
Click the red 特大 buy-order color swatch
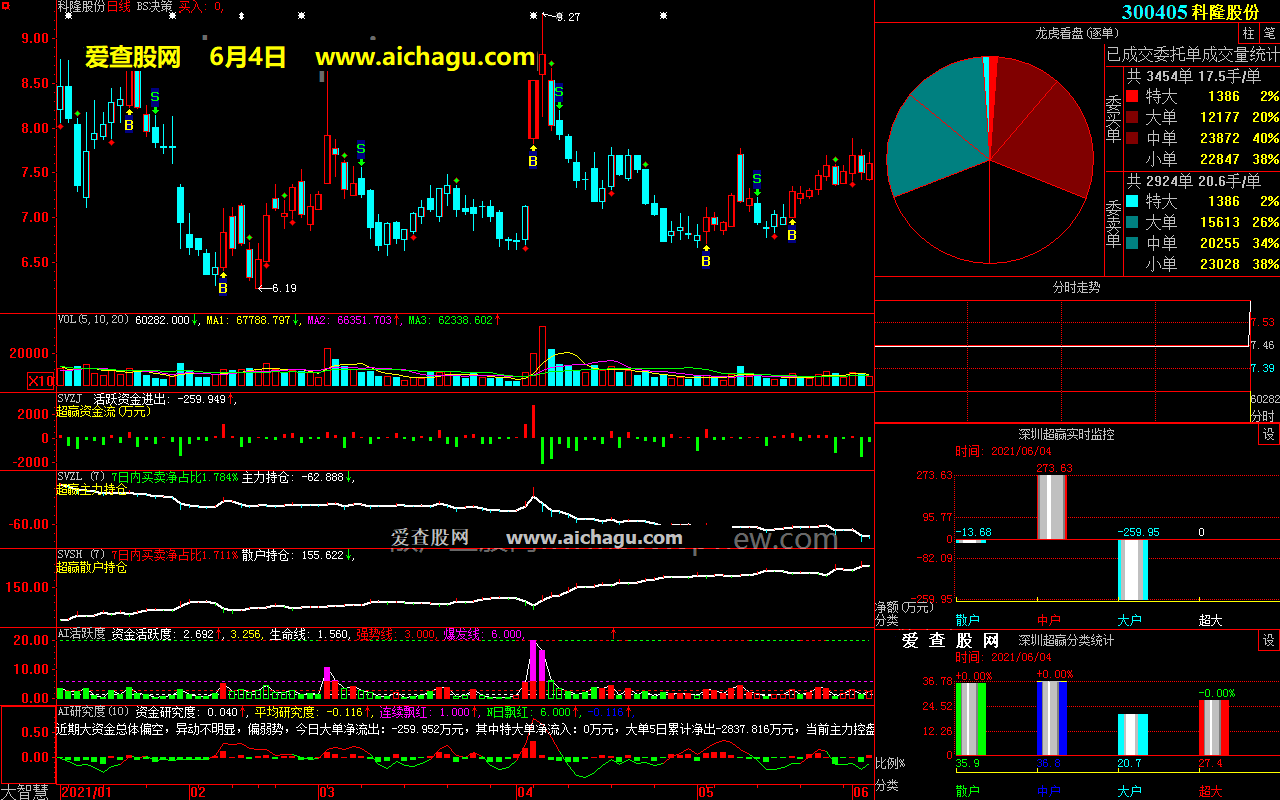1132,97
